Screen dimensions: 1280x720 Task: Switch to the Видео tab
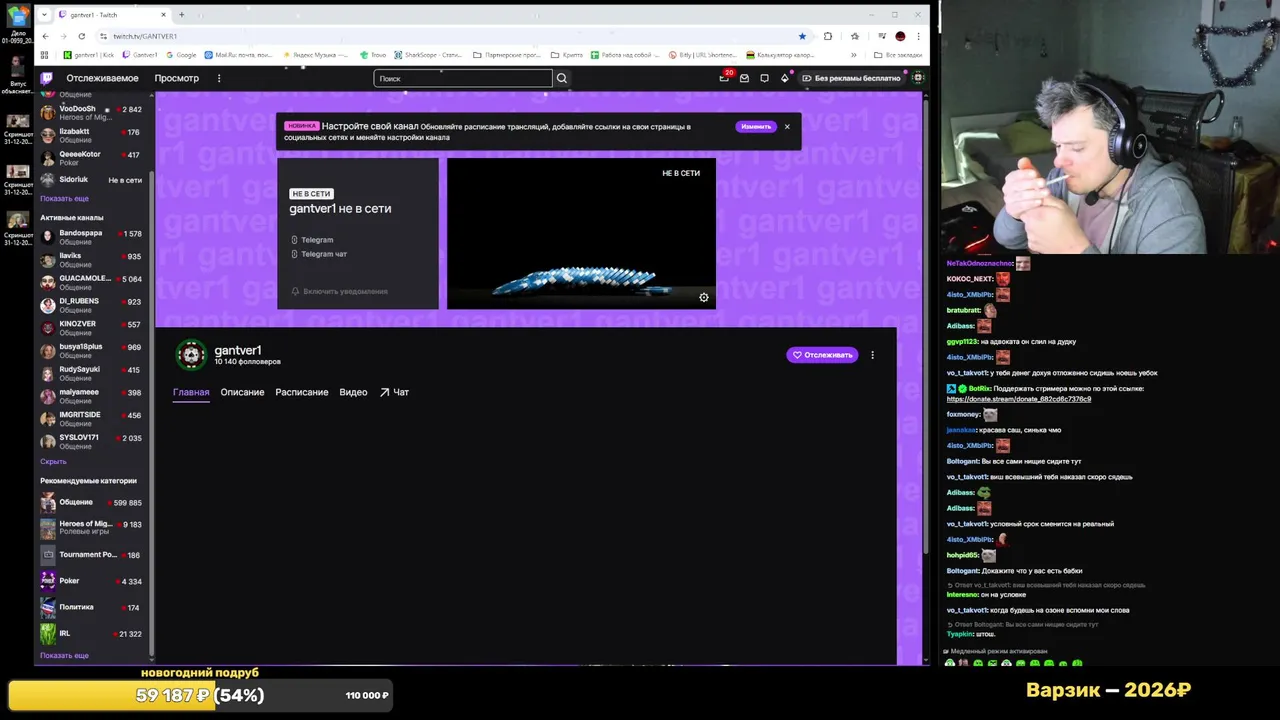point(353,392)
